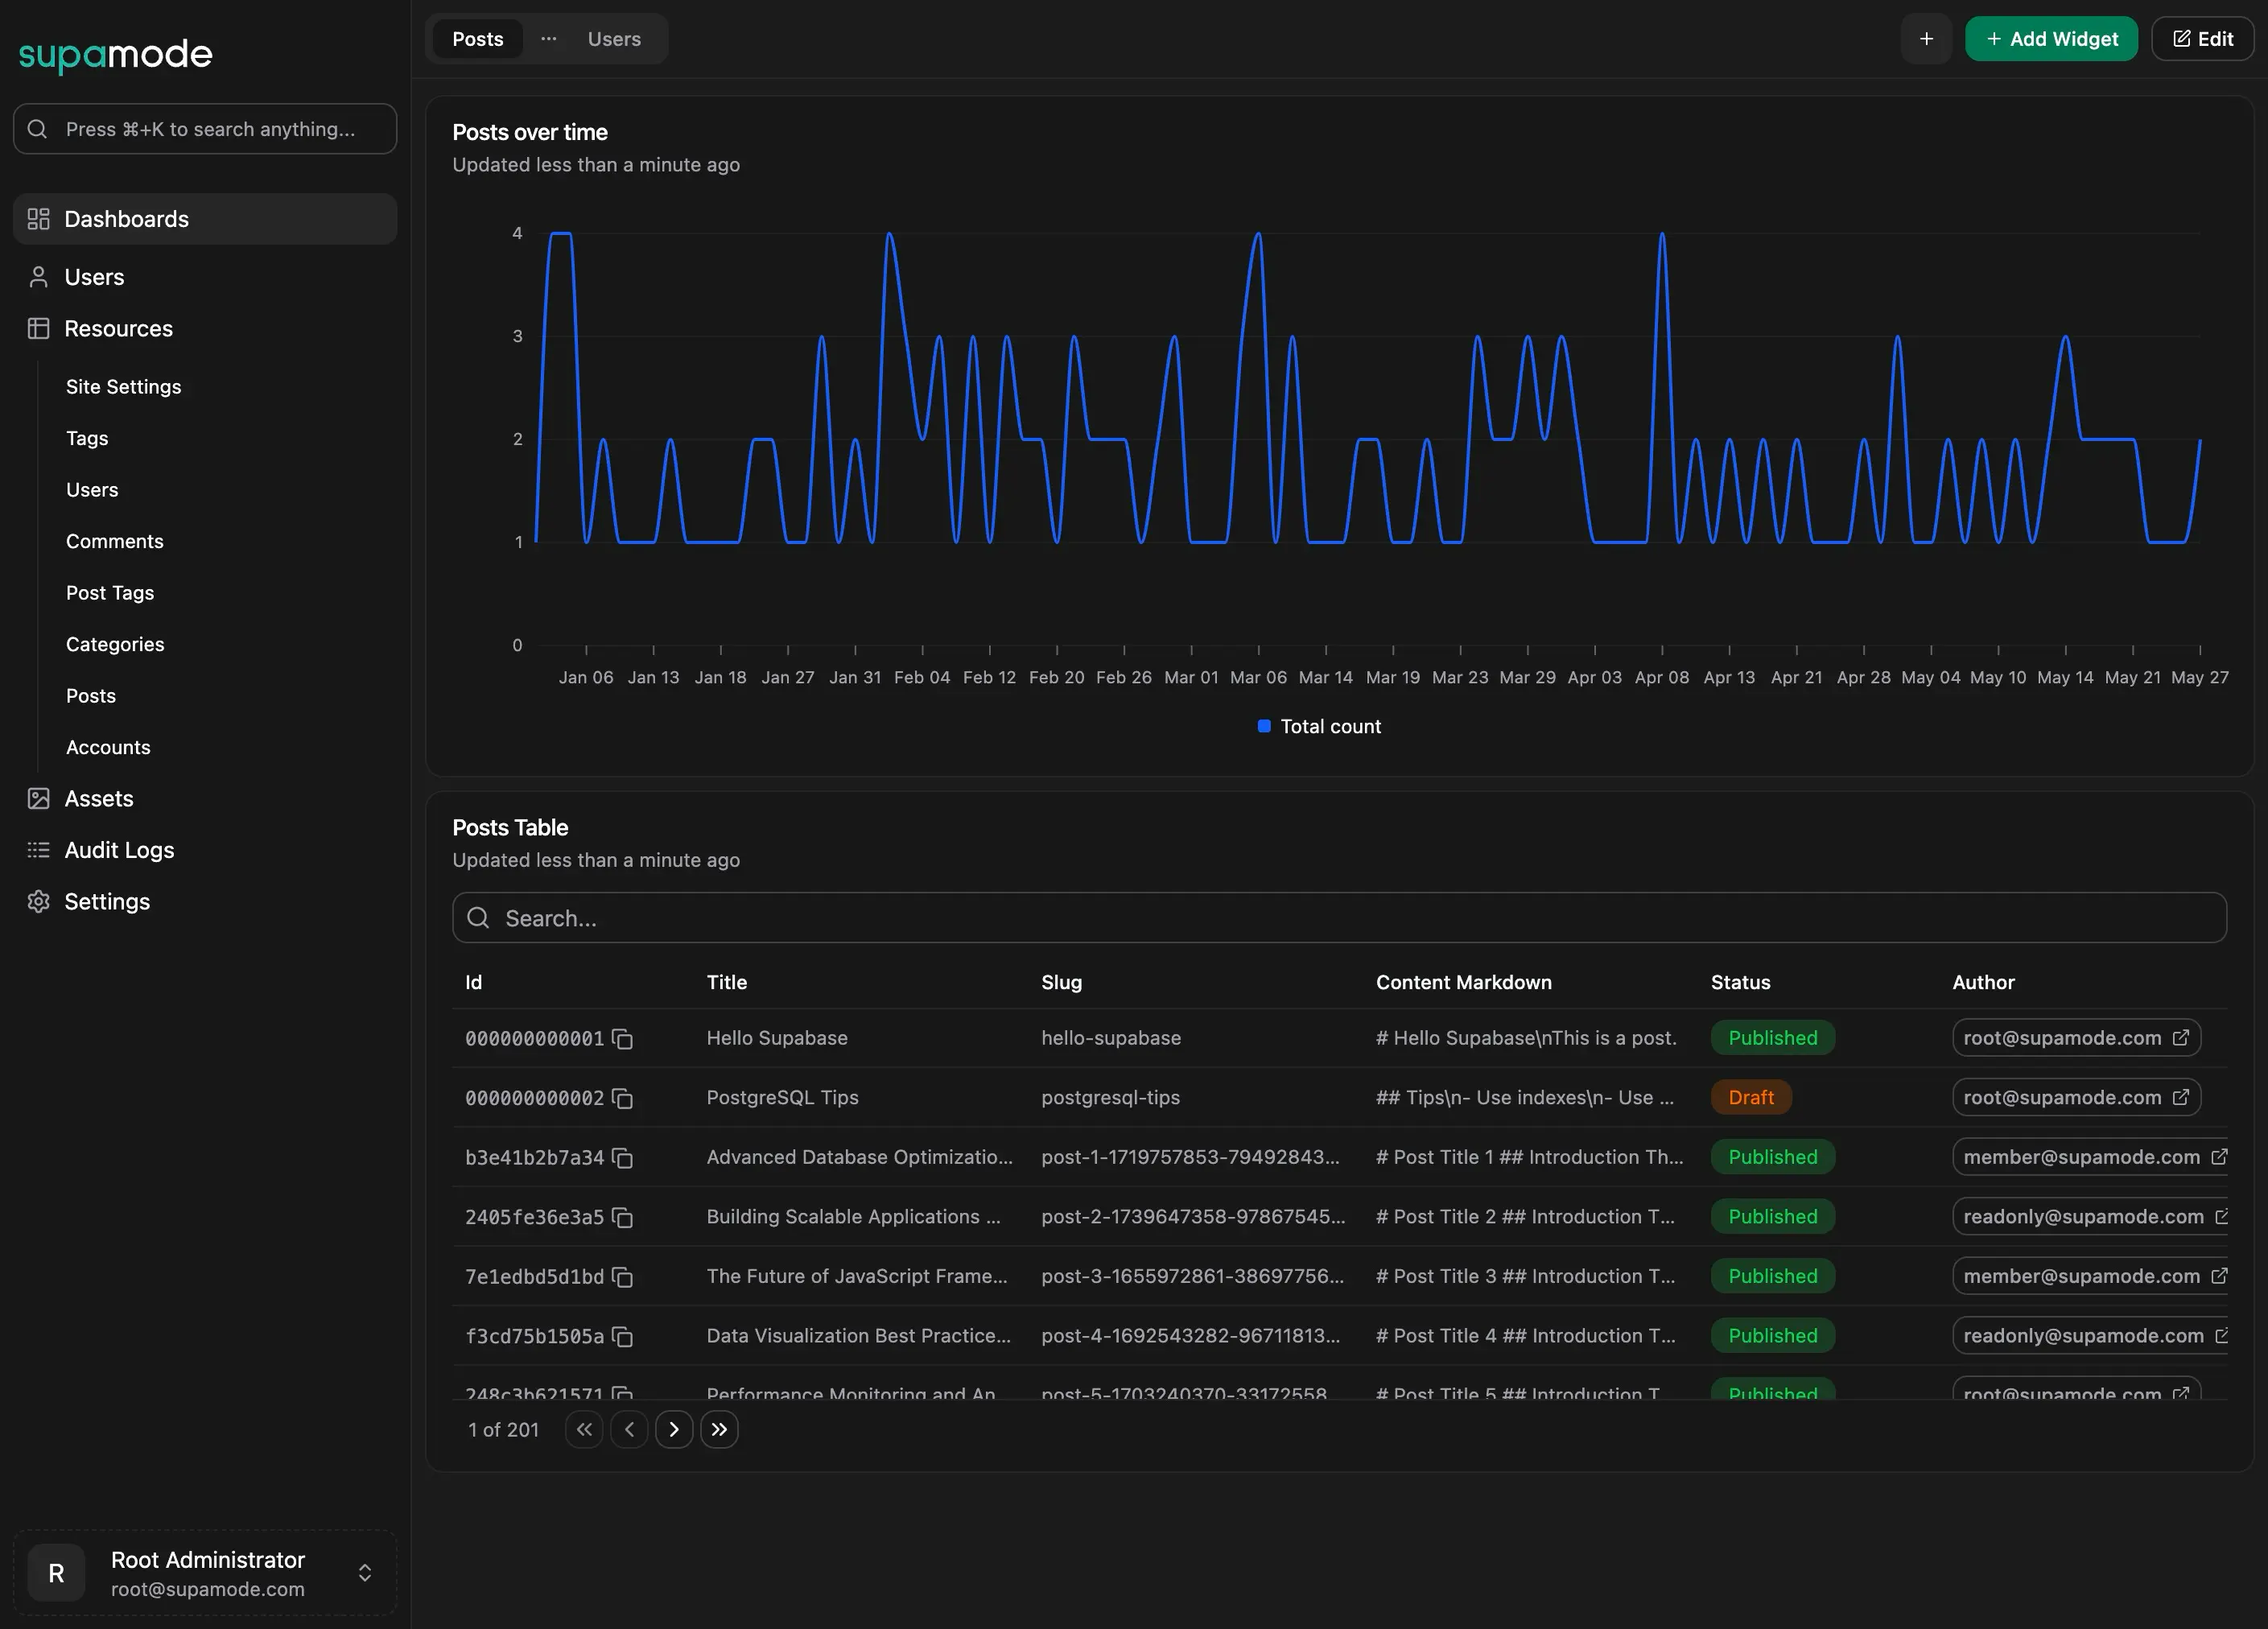Select the Users icon in the sidebar
This screenshot has width=2268, height=1629.
tap(38, 277)
